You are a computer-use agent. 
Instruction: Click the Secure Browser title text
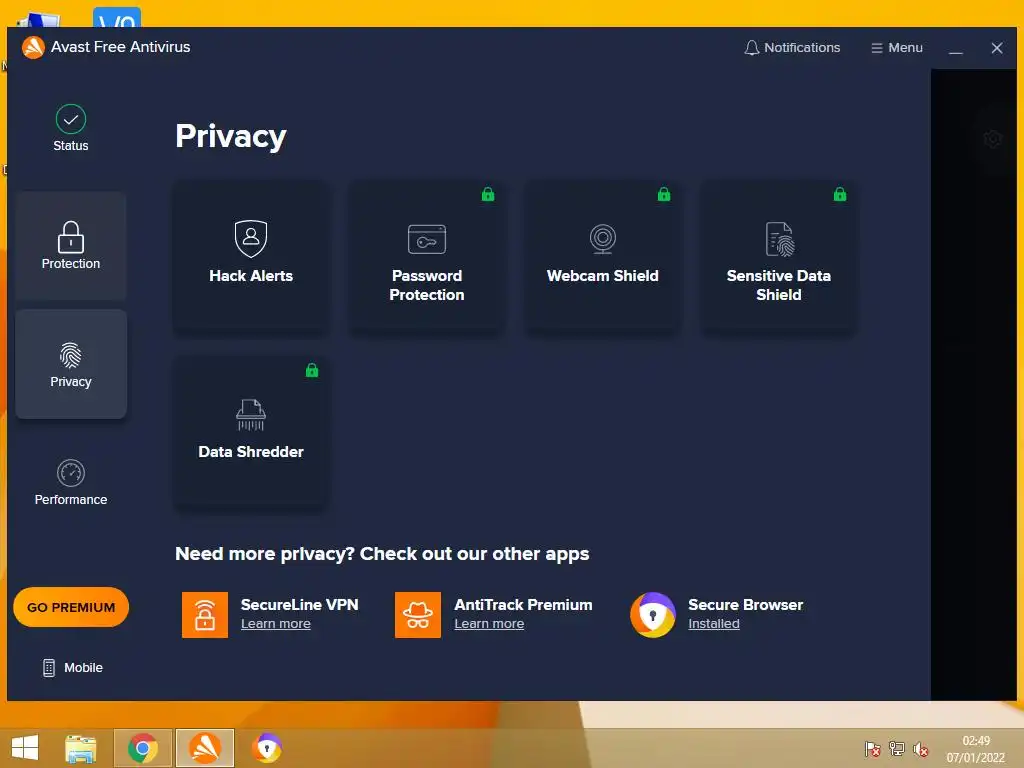click(745, 605)
